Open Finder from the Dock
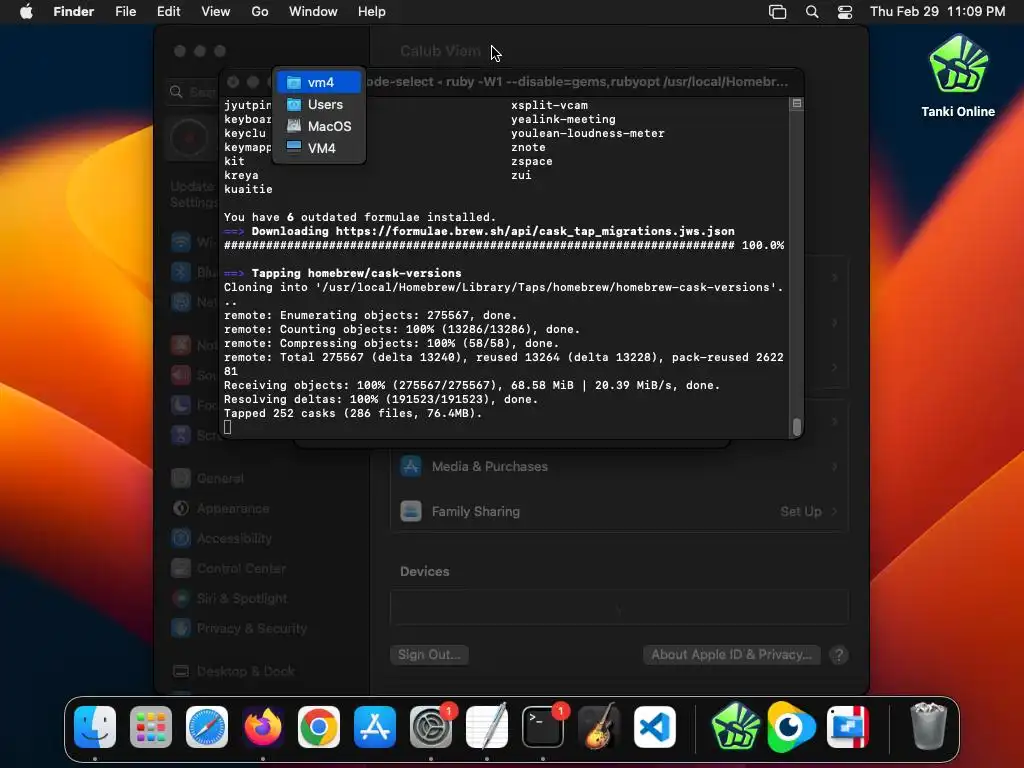 click(x=95, y=727)
